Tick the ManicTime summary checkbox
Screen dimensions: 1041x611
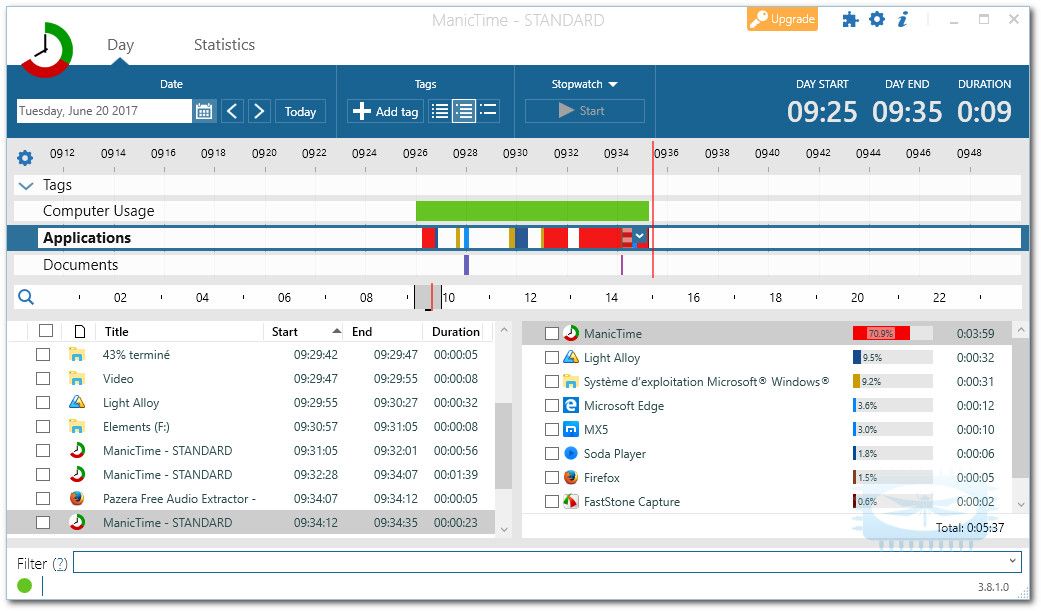click(552, 333)
